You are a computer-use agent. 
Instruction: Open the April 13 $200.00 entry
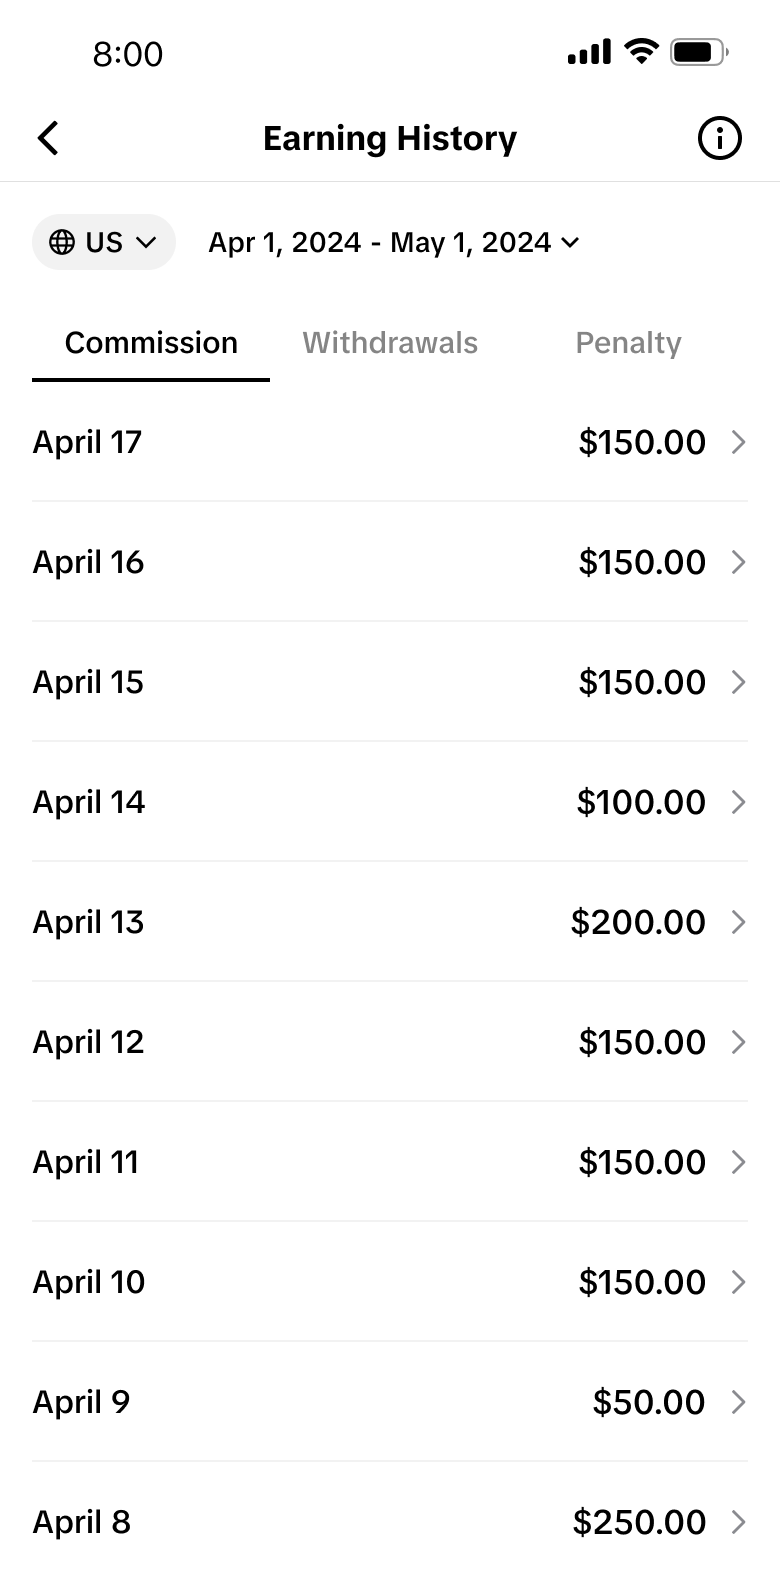tap(390, 922)
